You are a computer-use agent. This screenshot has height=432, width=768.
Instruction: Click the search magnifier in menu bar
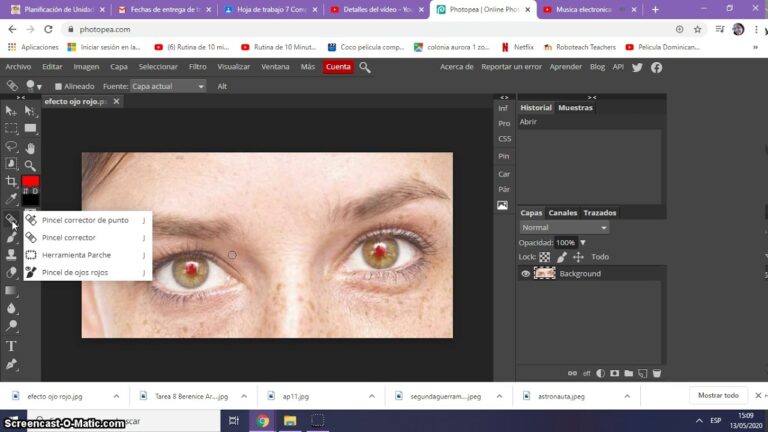point(365,67)
